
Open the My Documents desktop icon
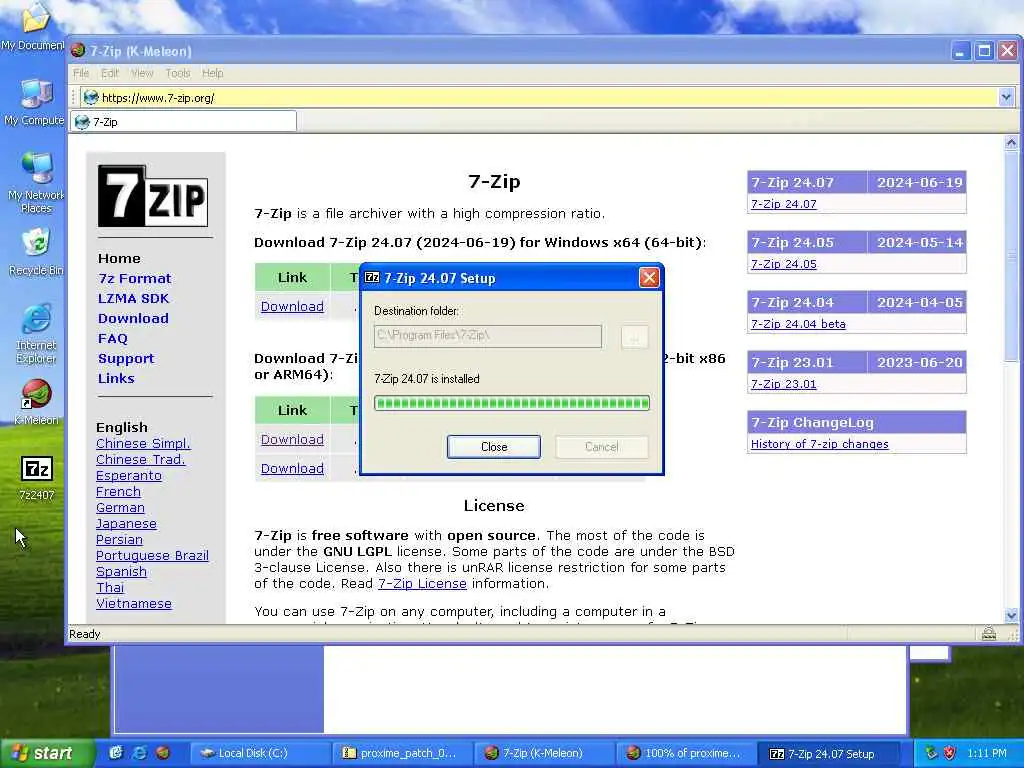34,26
